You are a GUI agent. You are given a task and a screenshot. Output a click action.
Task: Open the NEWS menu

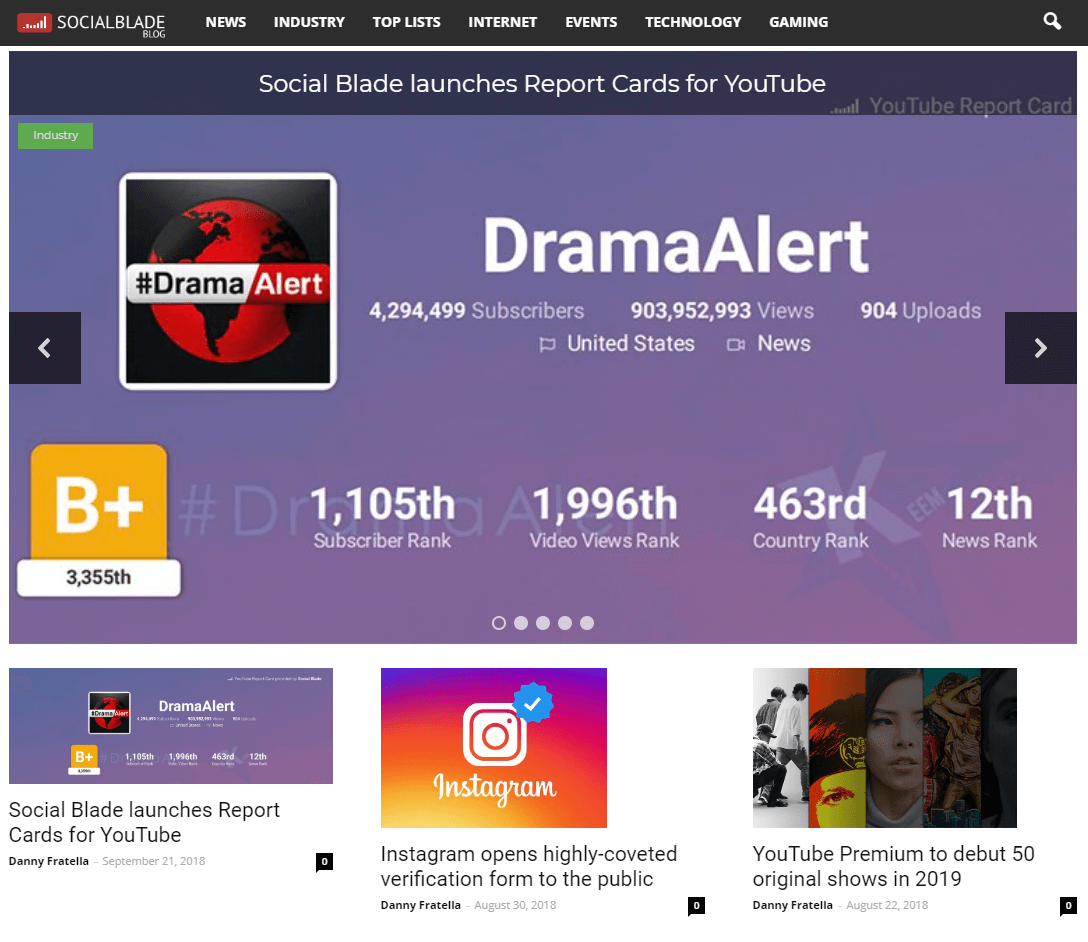pyautogui.click(x=225, y=22)
